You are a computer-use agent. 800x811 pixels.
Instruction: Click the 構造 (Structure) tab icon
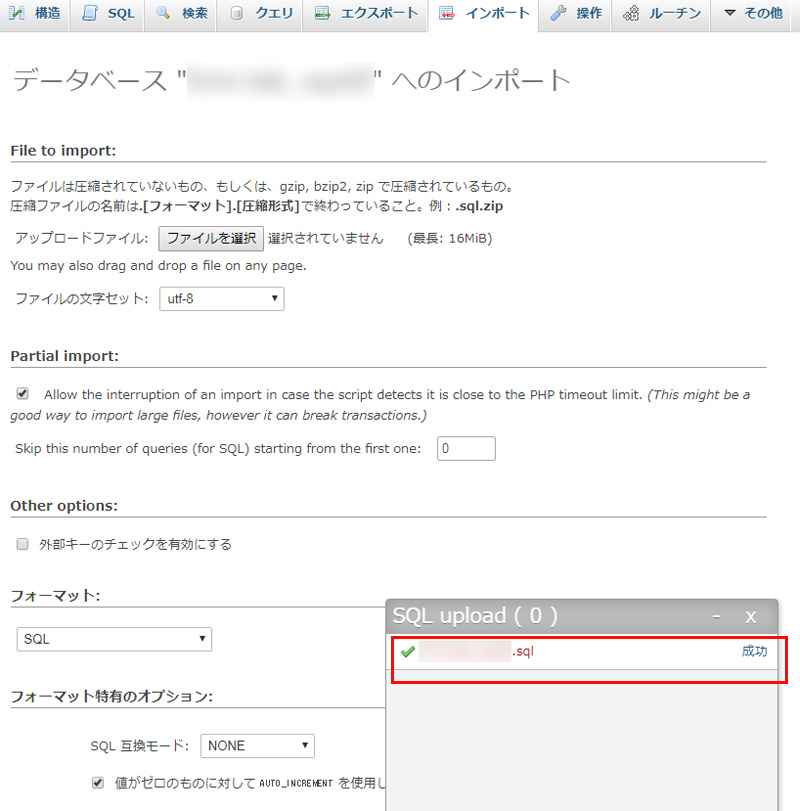[x=16, y=13]
